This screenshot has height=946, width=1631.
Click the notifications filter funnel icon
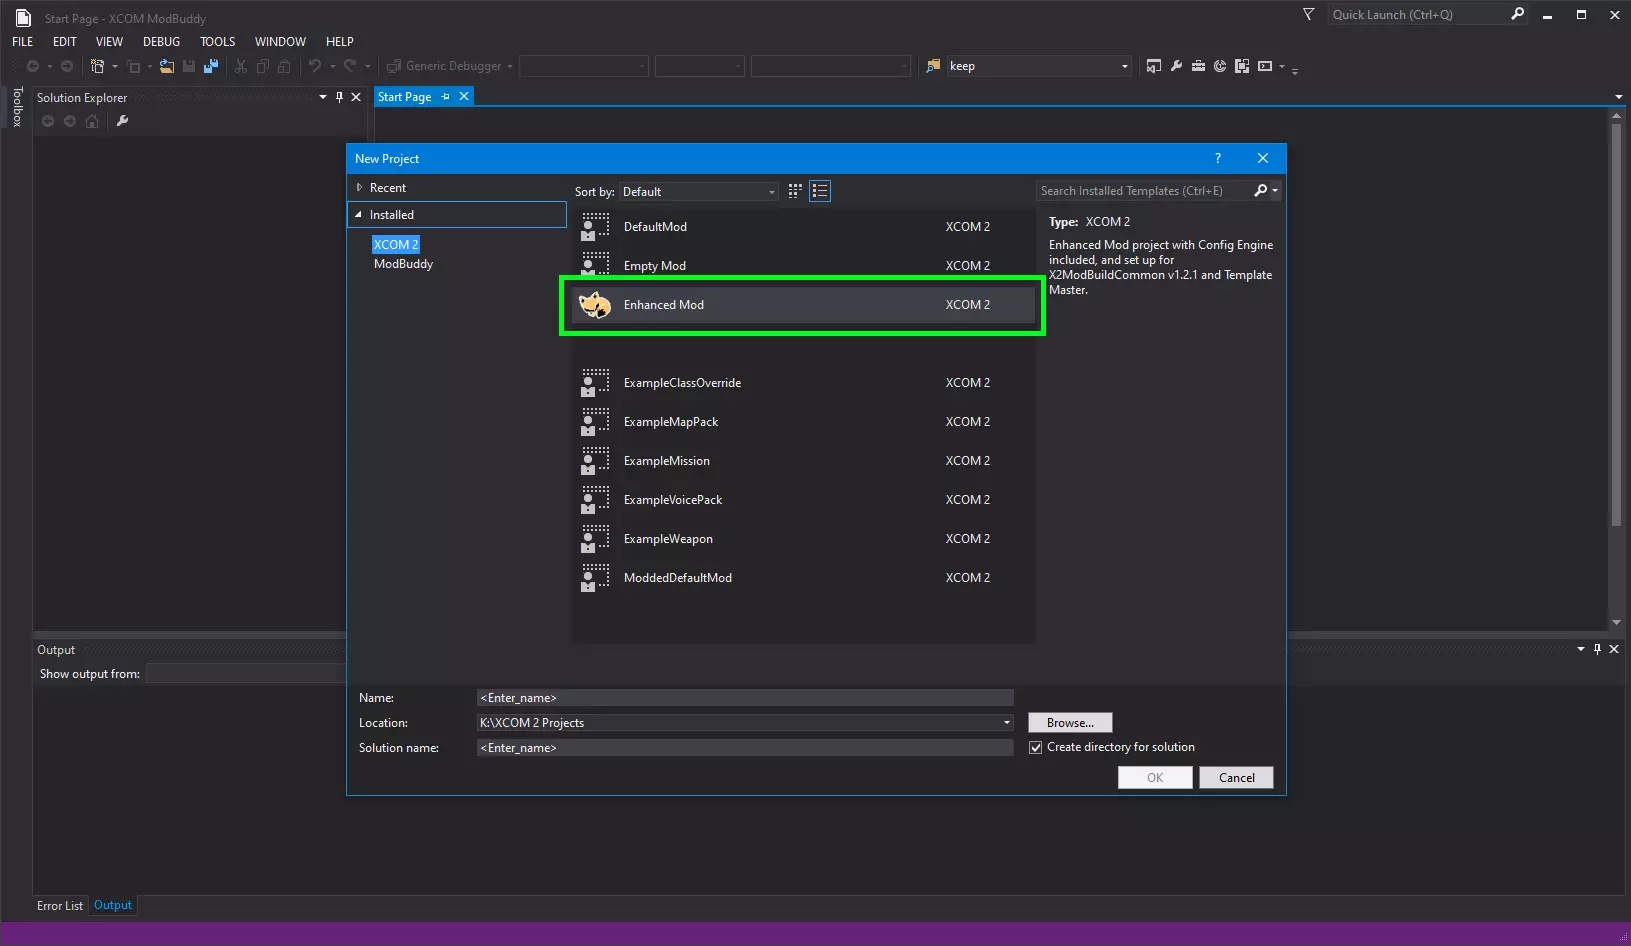(x=1308, y=14)
